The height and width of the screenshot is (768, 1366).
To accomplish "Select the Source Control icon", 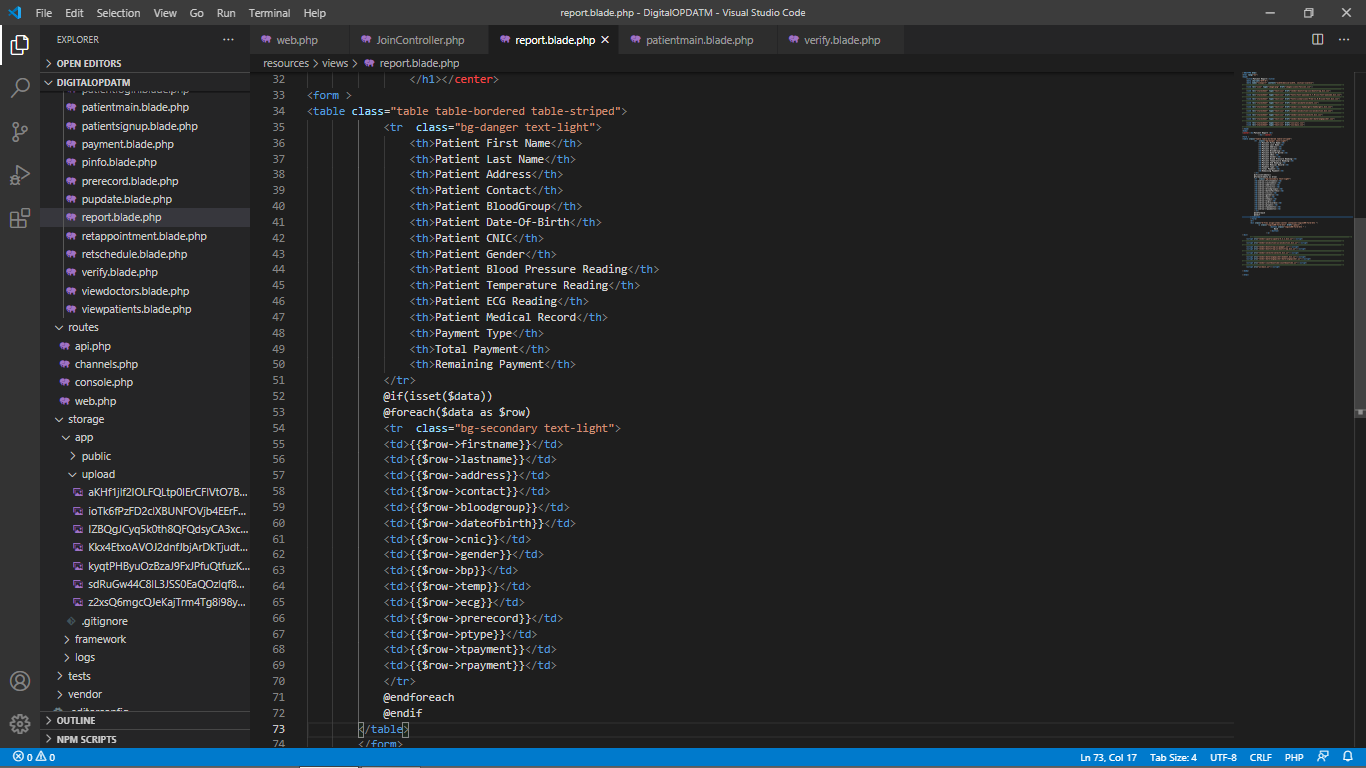I will 20,131.
